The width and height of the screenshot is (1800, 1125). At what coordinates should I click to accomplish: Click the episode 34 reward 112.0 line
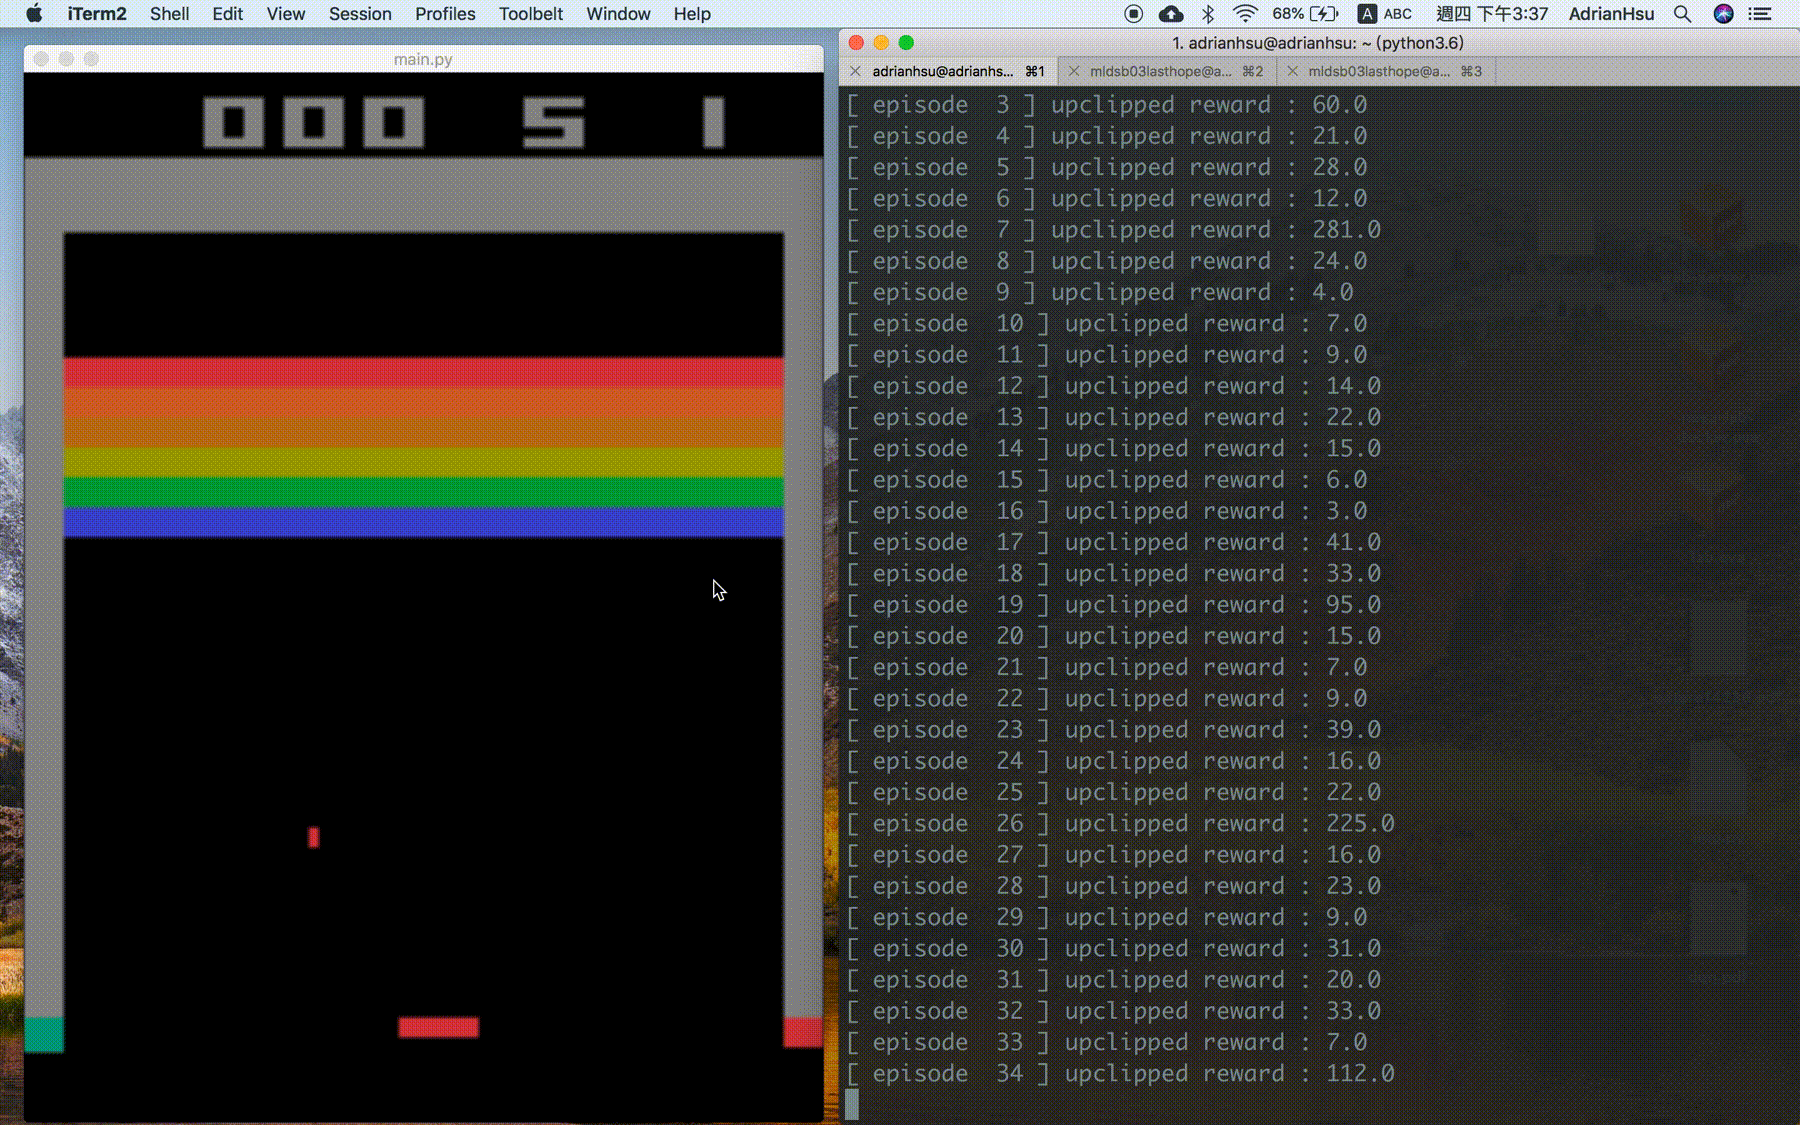[1121, 1074]
